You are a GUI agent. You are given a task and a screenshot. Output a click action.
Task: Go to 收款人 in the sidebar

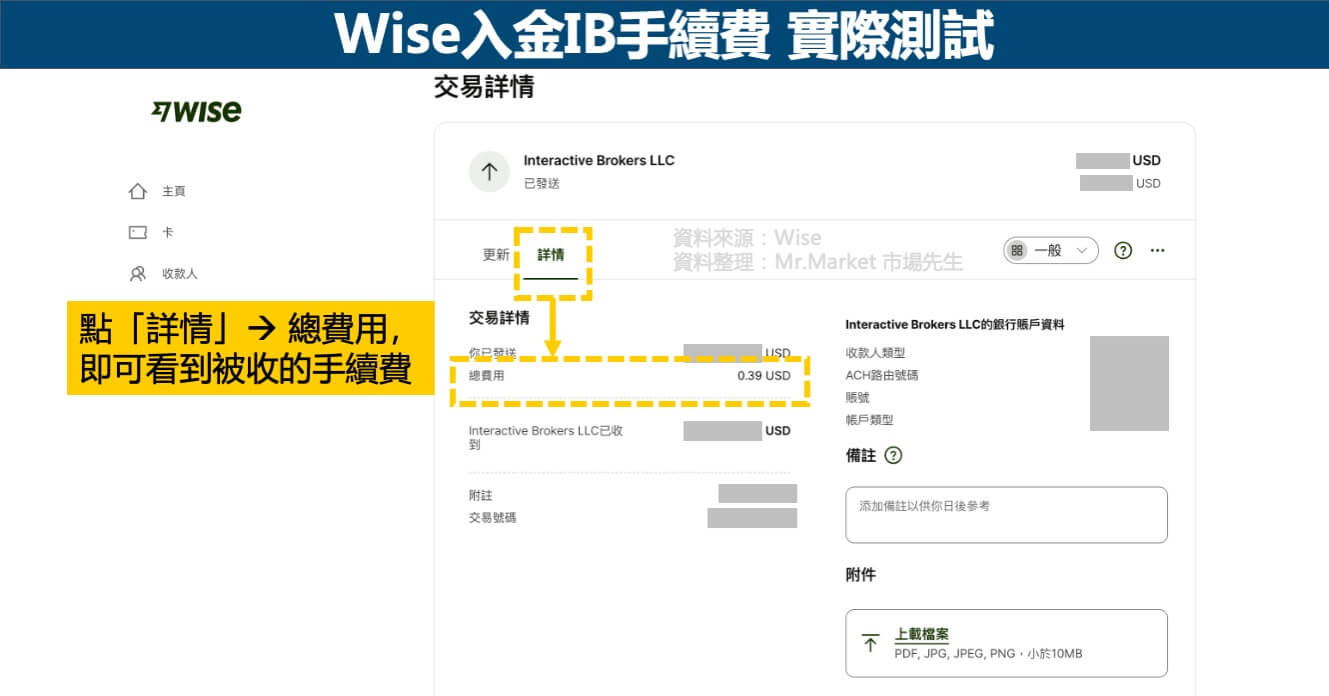pos(180,274)
